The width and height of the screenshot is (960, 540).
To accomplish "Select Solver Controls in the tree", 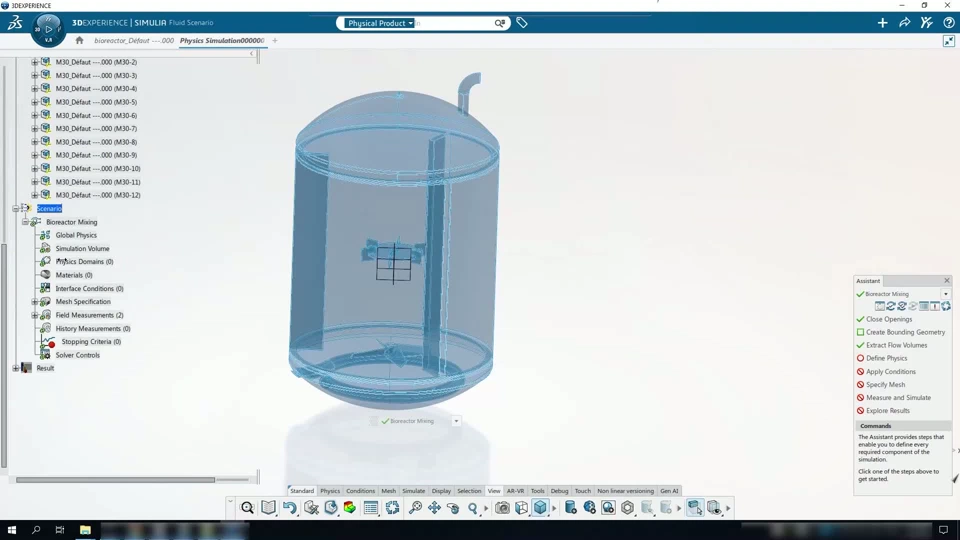I will [77, 355].
